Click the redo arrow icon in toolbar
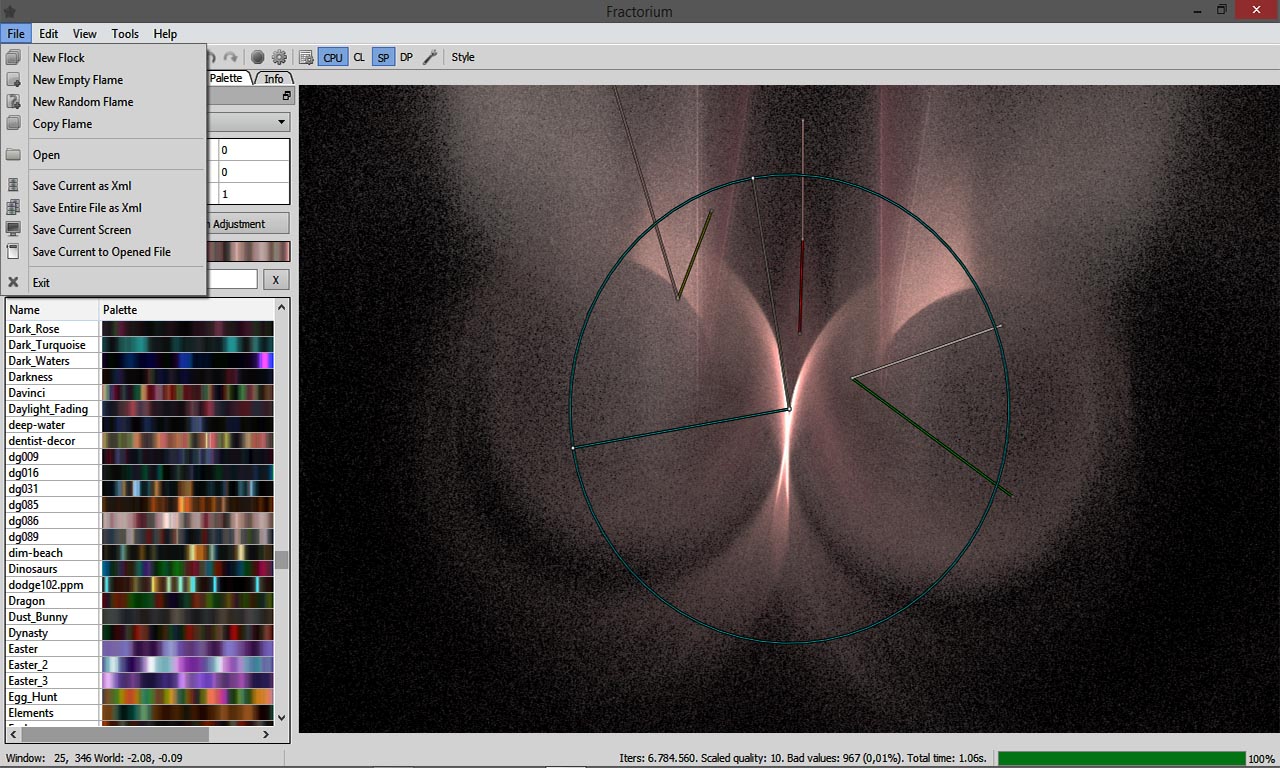 [231, 58]
